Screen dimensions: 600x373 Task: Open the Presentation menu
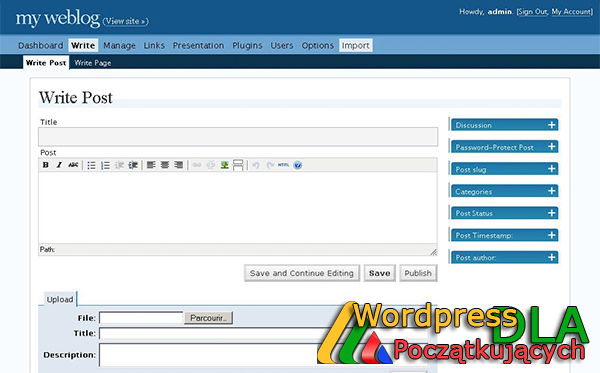pos(198,46)
